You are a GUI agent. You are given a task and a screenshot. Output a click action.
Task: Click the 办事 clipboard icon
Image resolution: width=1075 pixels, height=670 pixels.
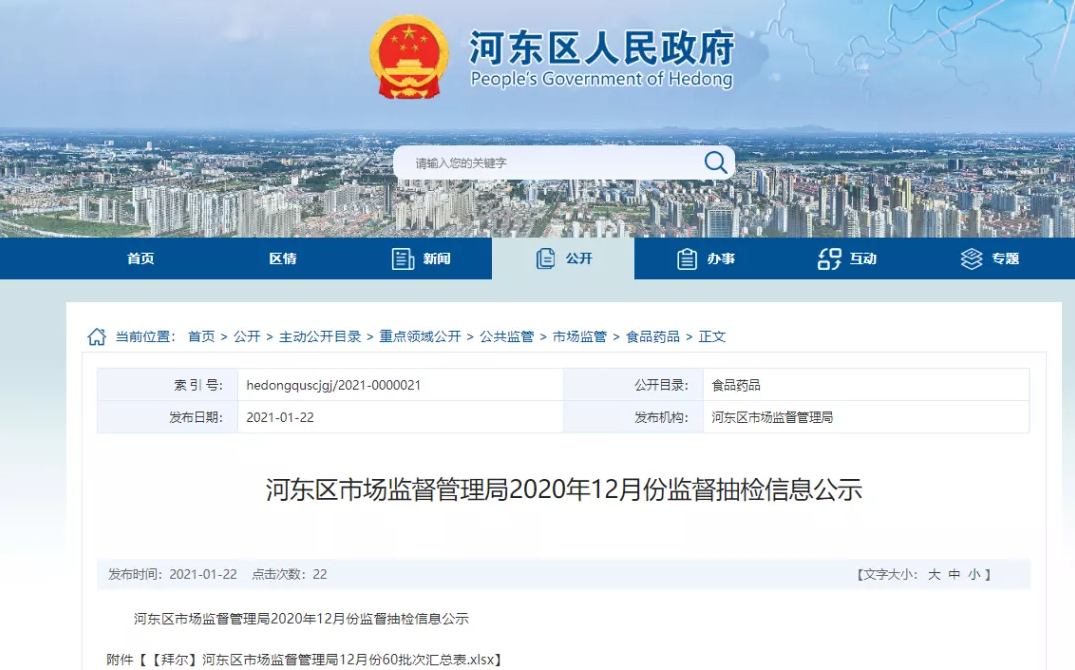pyautogui.click(x=687, y=259)
